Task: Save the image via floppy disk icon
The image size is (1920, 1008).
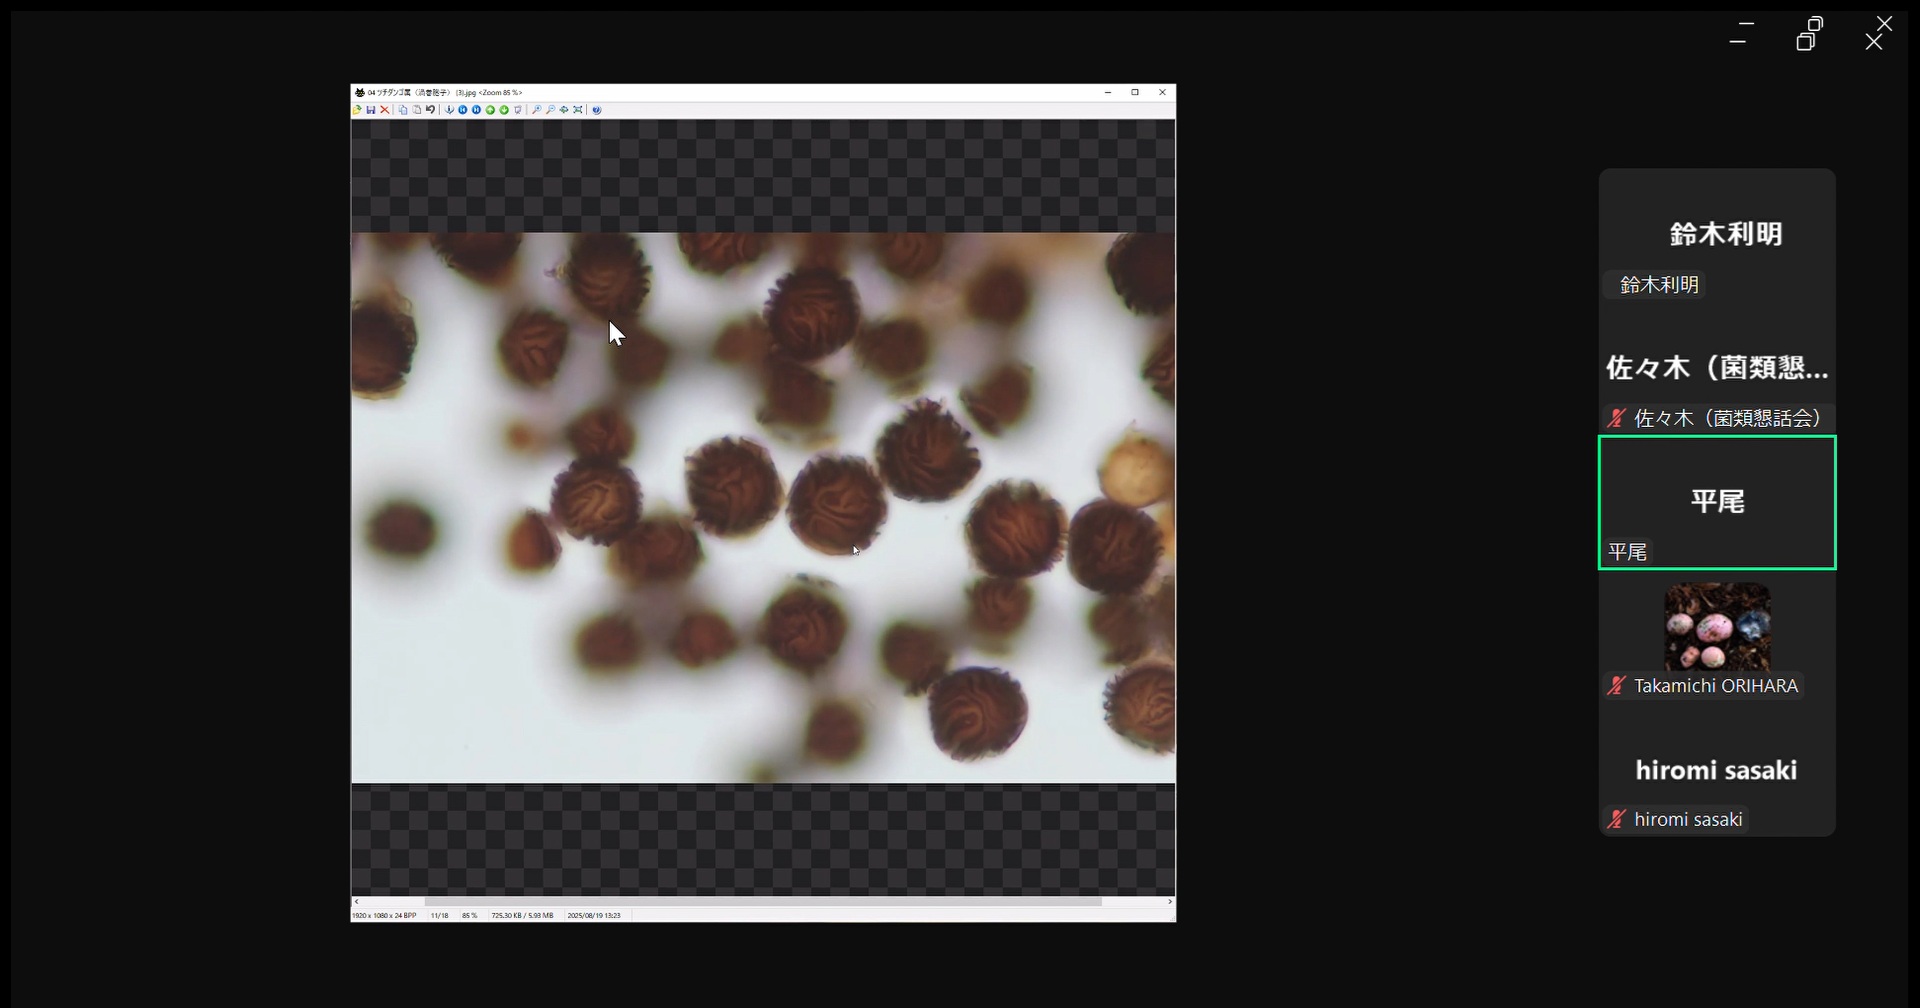Action: pos(371,110)
